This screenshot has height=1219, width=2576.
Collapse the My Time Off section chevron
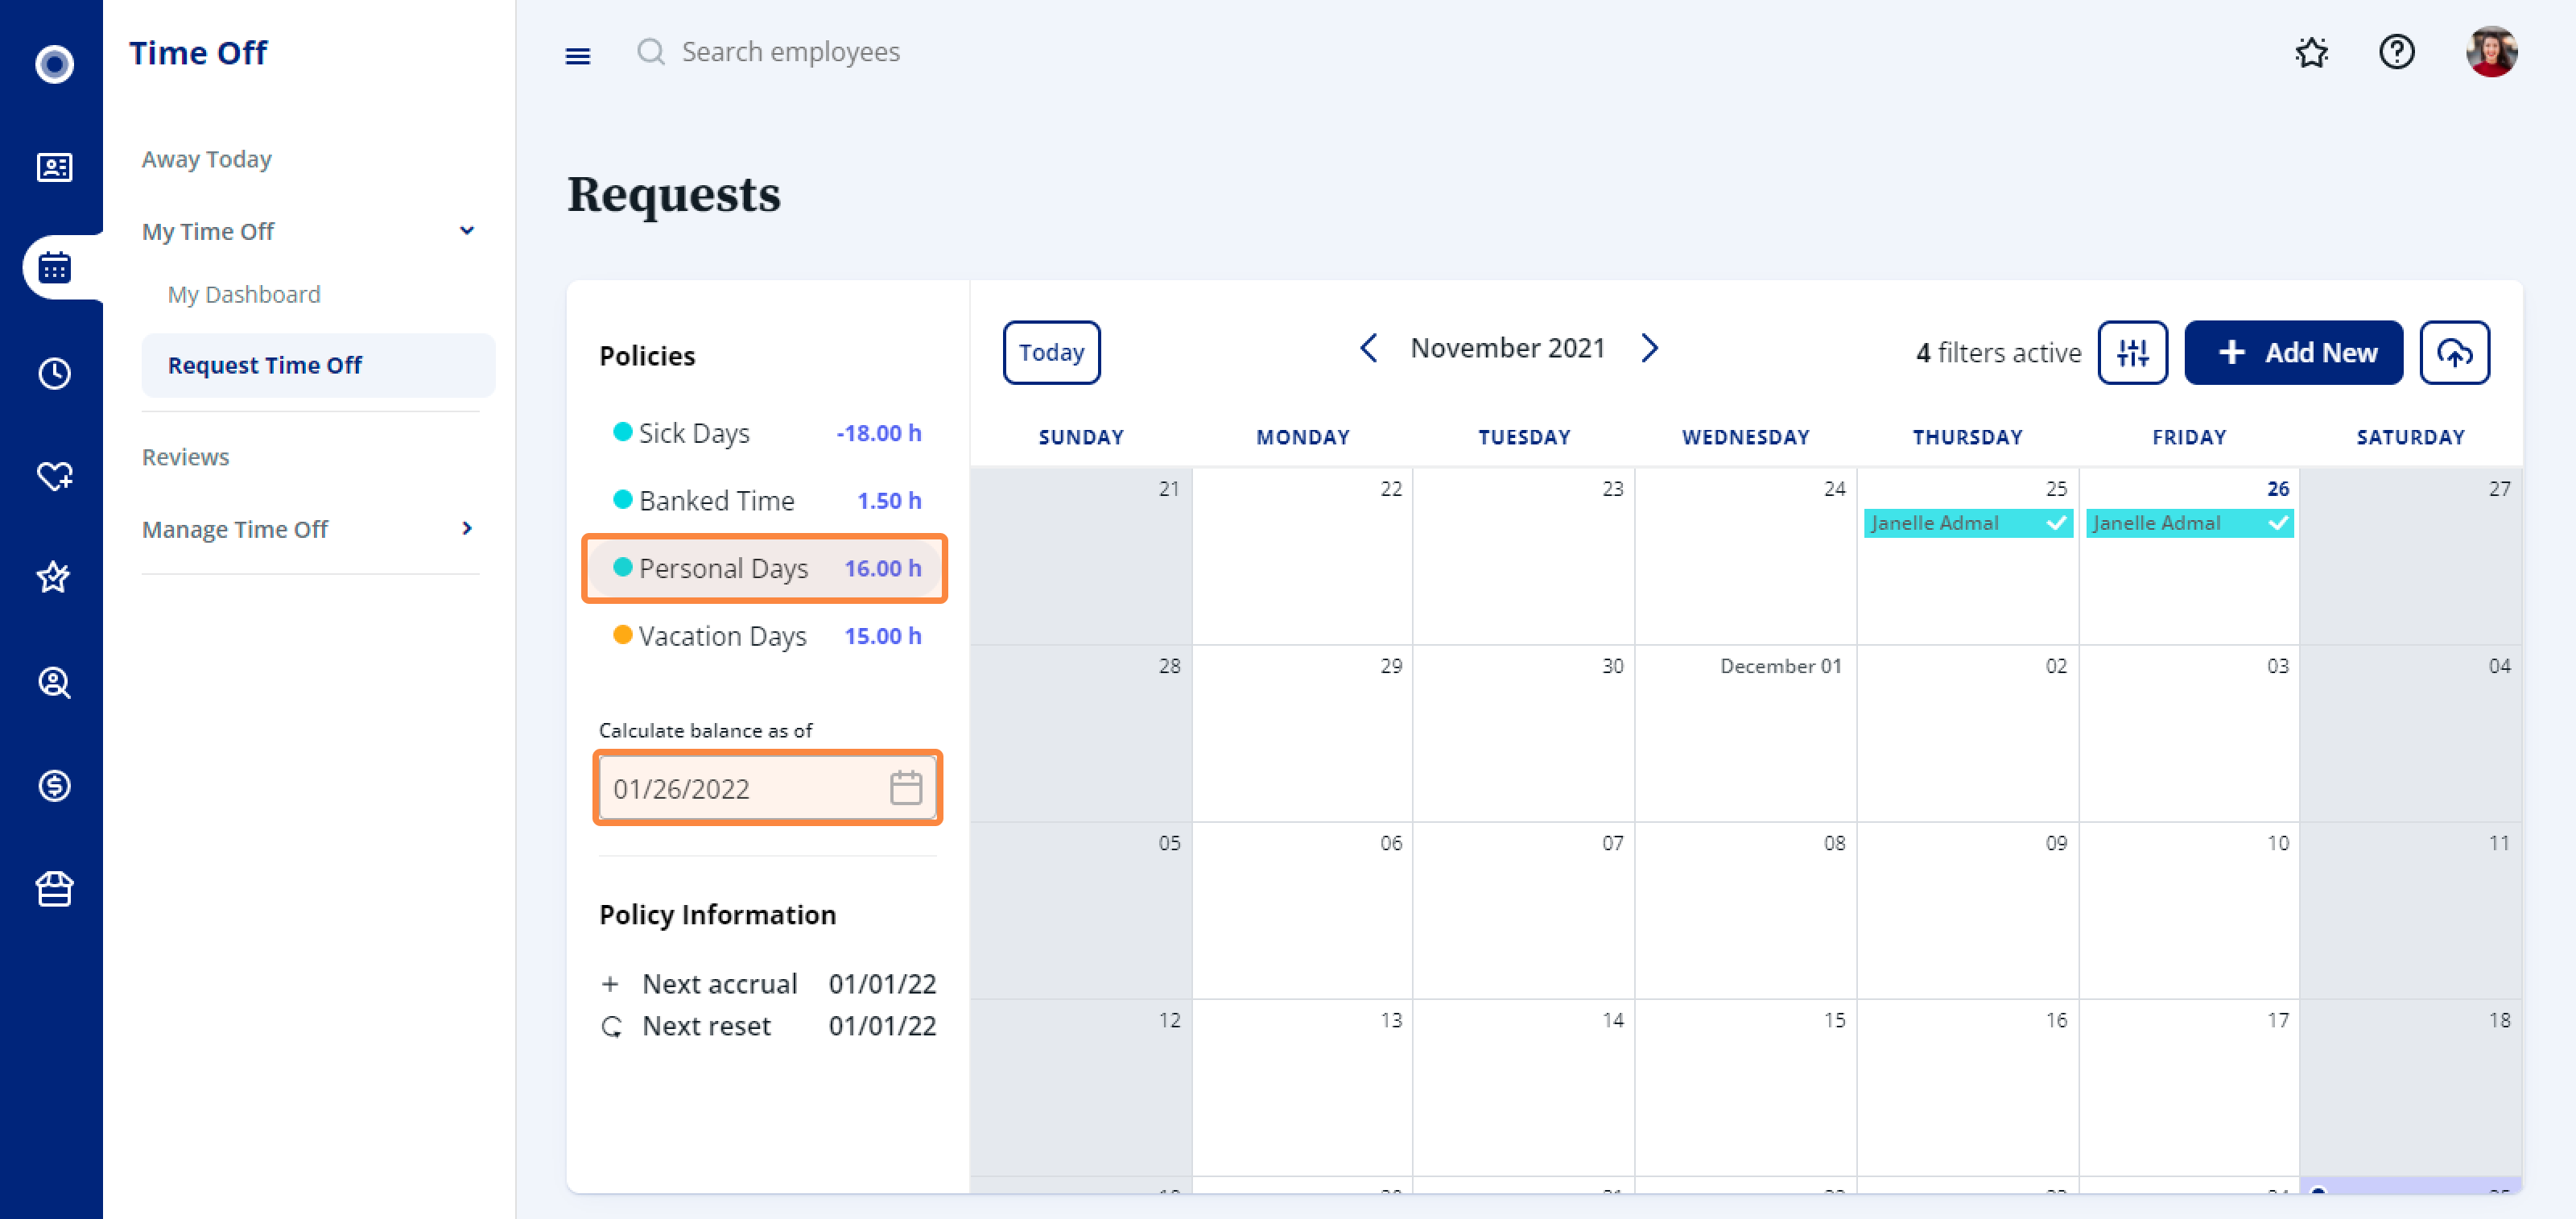[x=466, y=231]
